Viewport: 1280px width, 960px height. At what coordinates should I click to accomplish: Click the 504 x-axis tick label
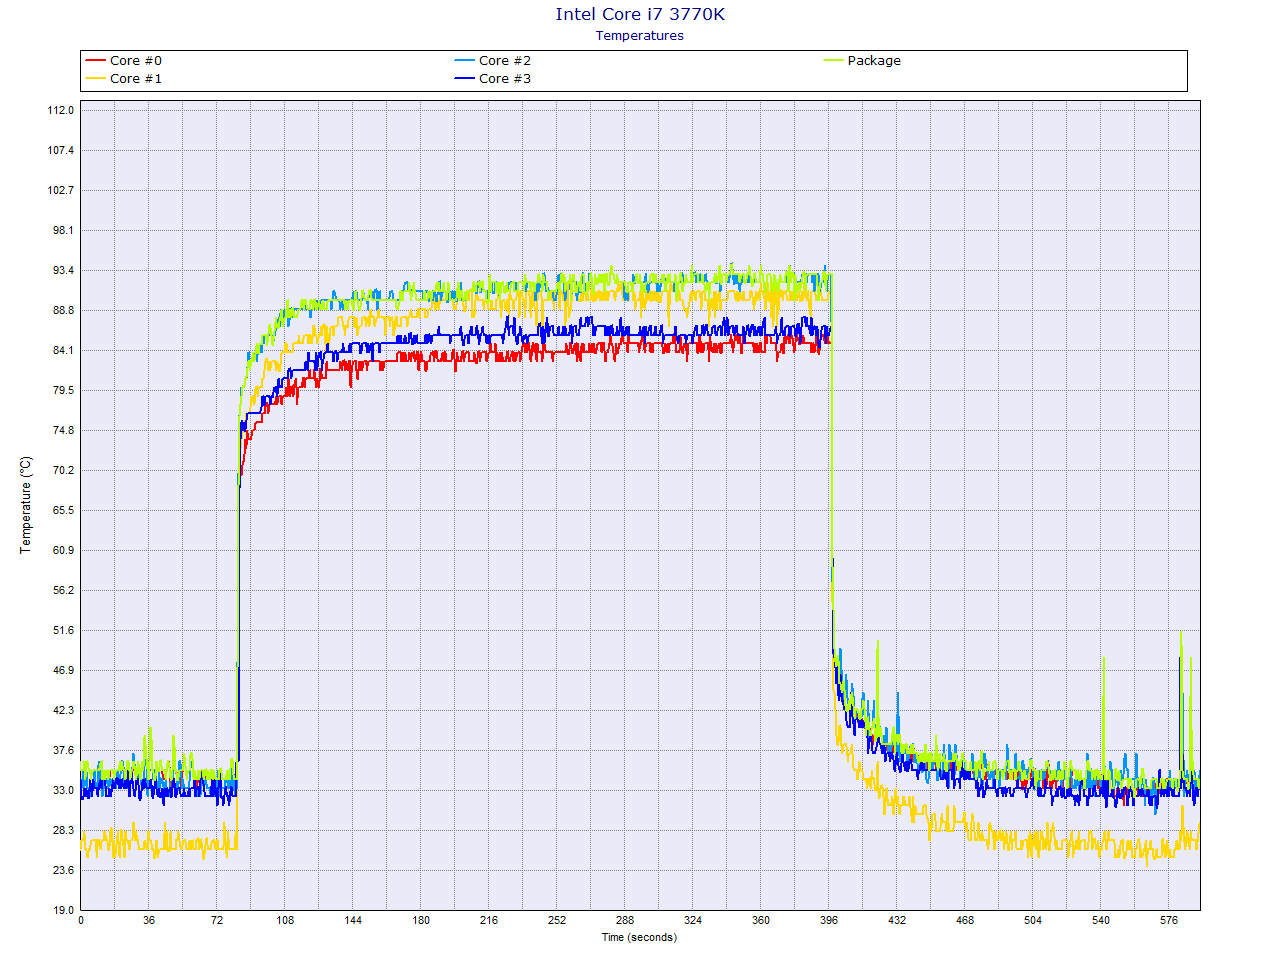pyautogui.click(x=1033, y=921)
